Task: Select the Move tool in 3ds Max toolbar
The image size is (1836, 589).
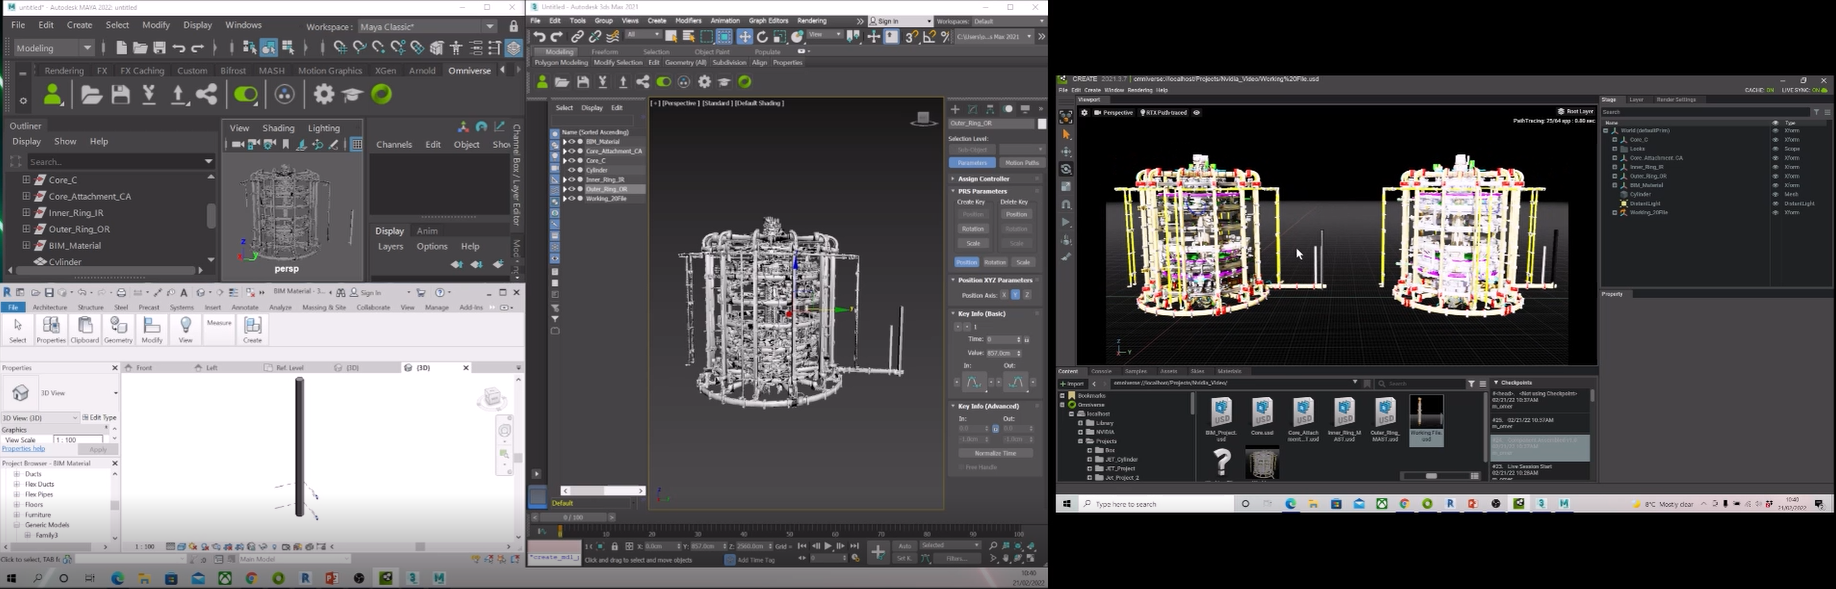Action: click(x=744, y=37)
